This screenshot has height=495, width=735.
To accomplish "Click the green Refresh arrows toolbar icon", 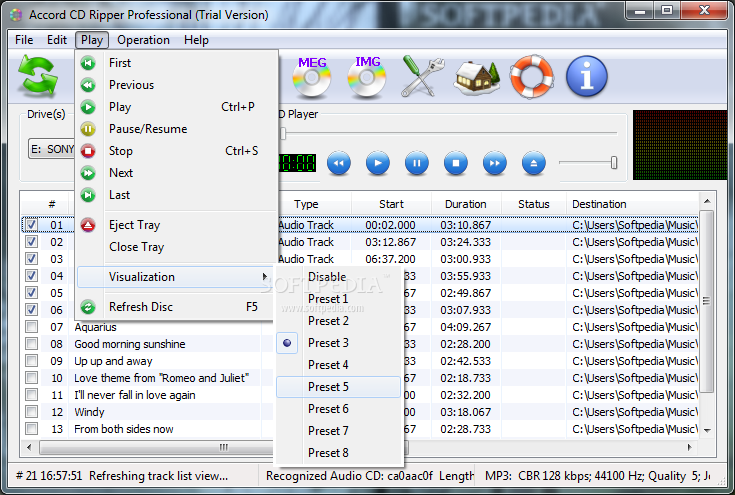I will [38, 77].
